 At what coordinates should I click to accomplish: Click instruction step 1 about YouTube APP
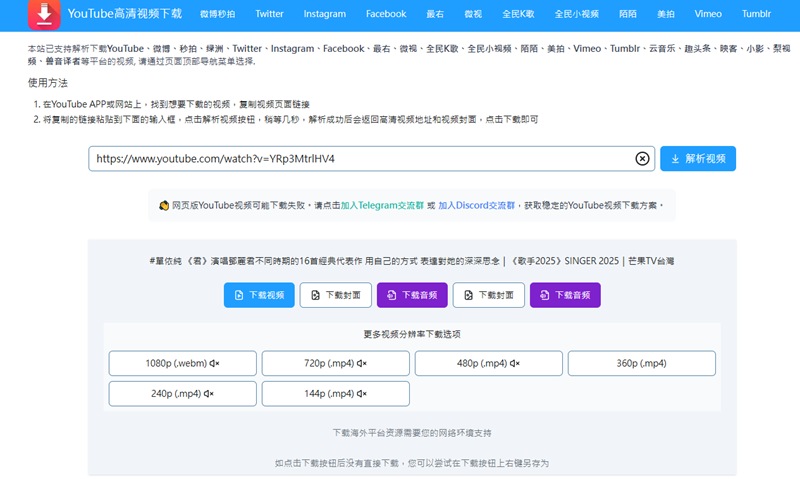click(x=176, y=104)
